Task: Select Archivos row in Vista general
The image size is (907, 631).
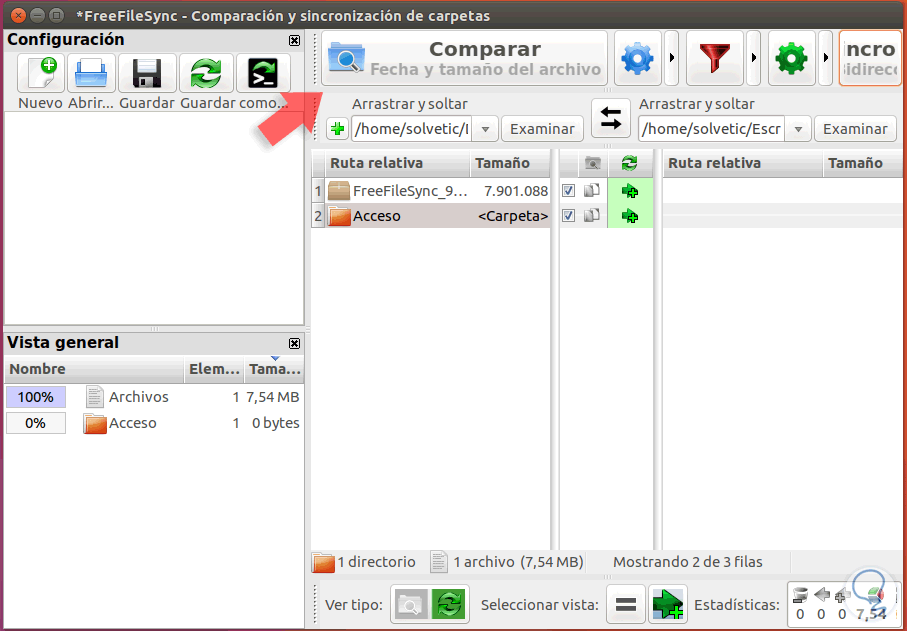Action: tap(154, 397)
